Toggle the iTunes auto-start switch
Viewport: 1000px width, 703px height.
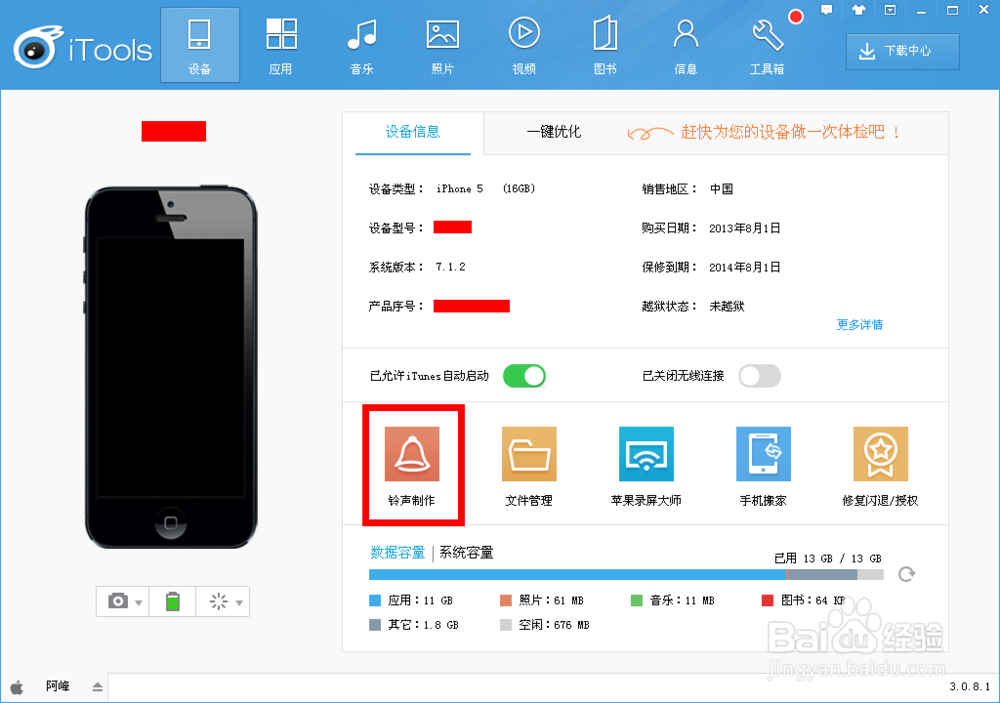[524, 376]
